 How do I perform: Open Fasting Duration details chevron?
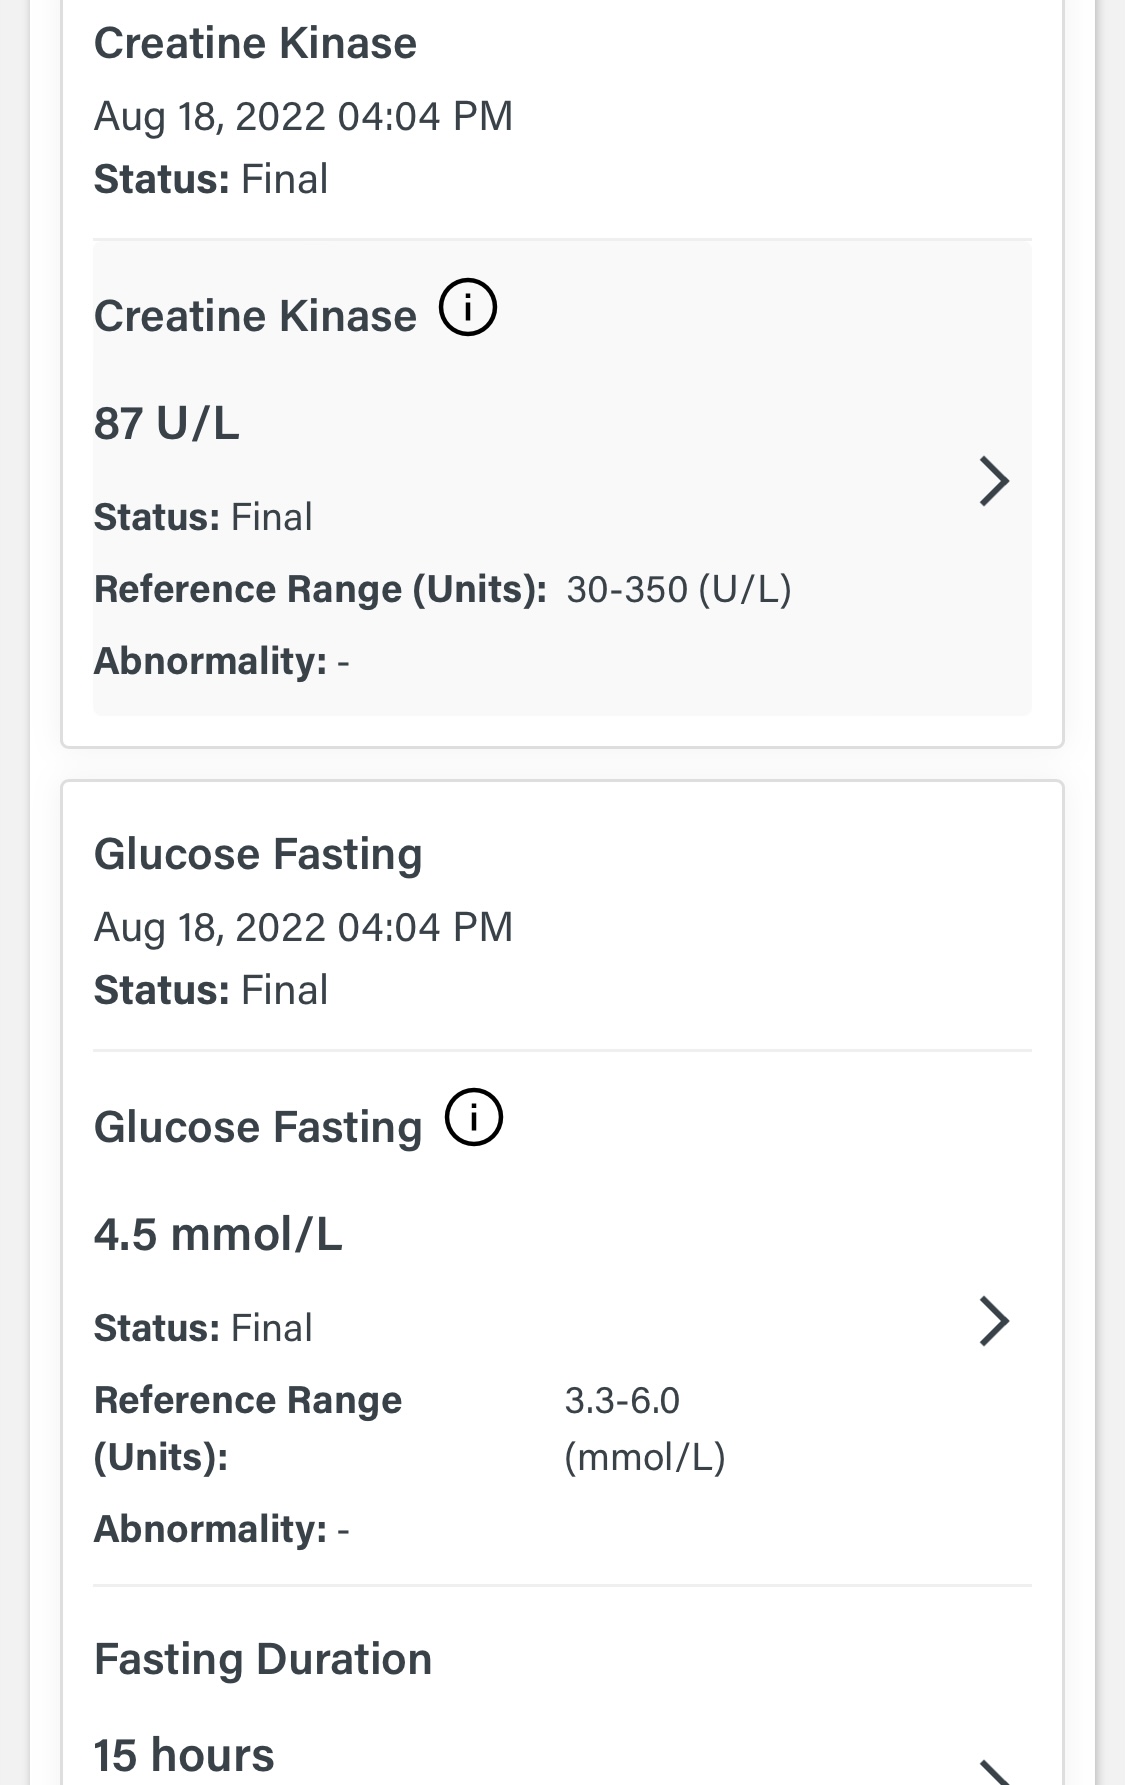(x=993, y=1770)
